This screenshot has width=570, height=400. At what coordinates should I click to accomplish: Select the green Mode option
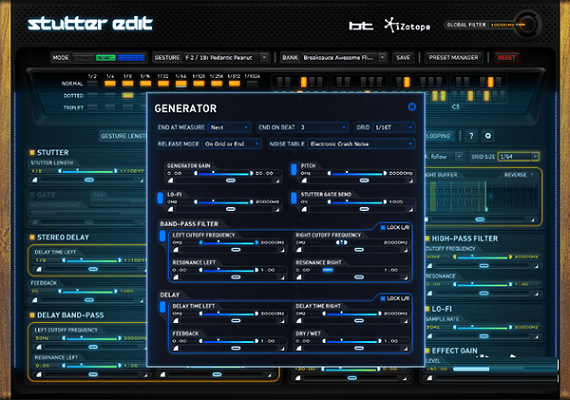pos(105,58)
